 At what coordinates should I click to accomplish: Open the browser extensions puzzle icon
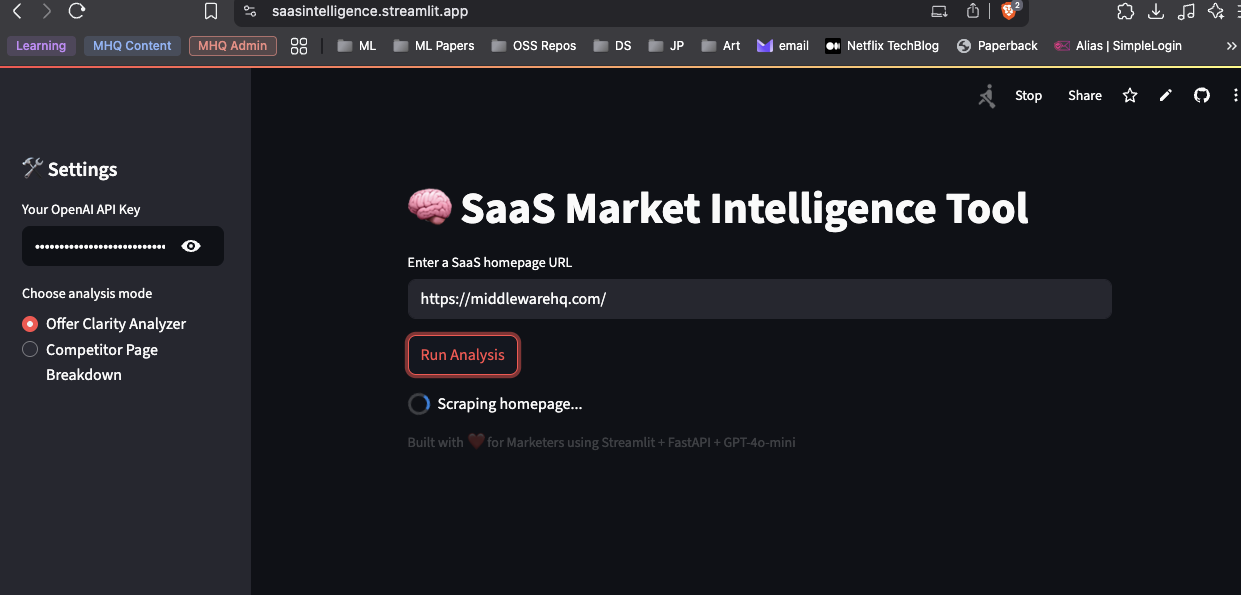[1126, 11]
